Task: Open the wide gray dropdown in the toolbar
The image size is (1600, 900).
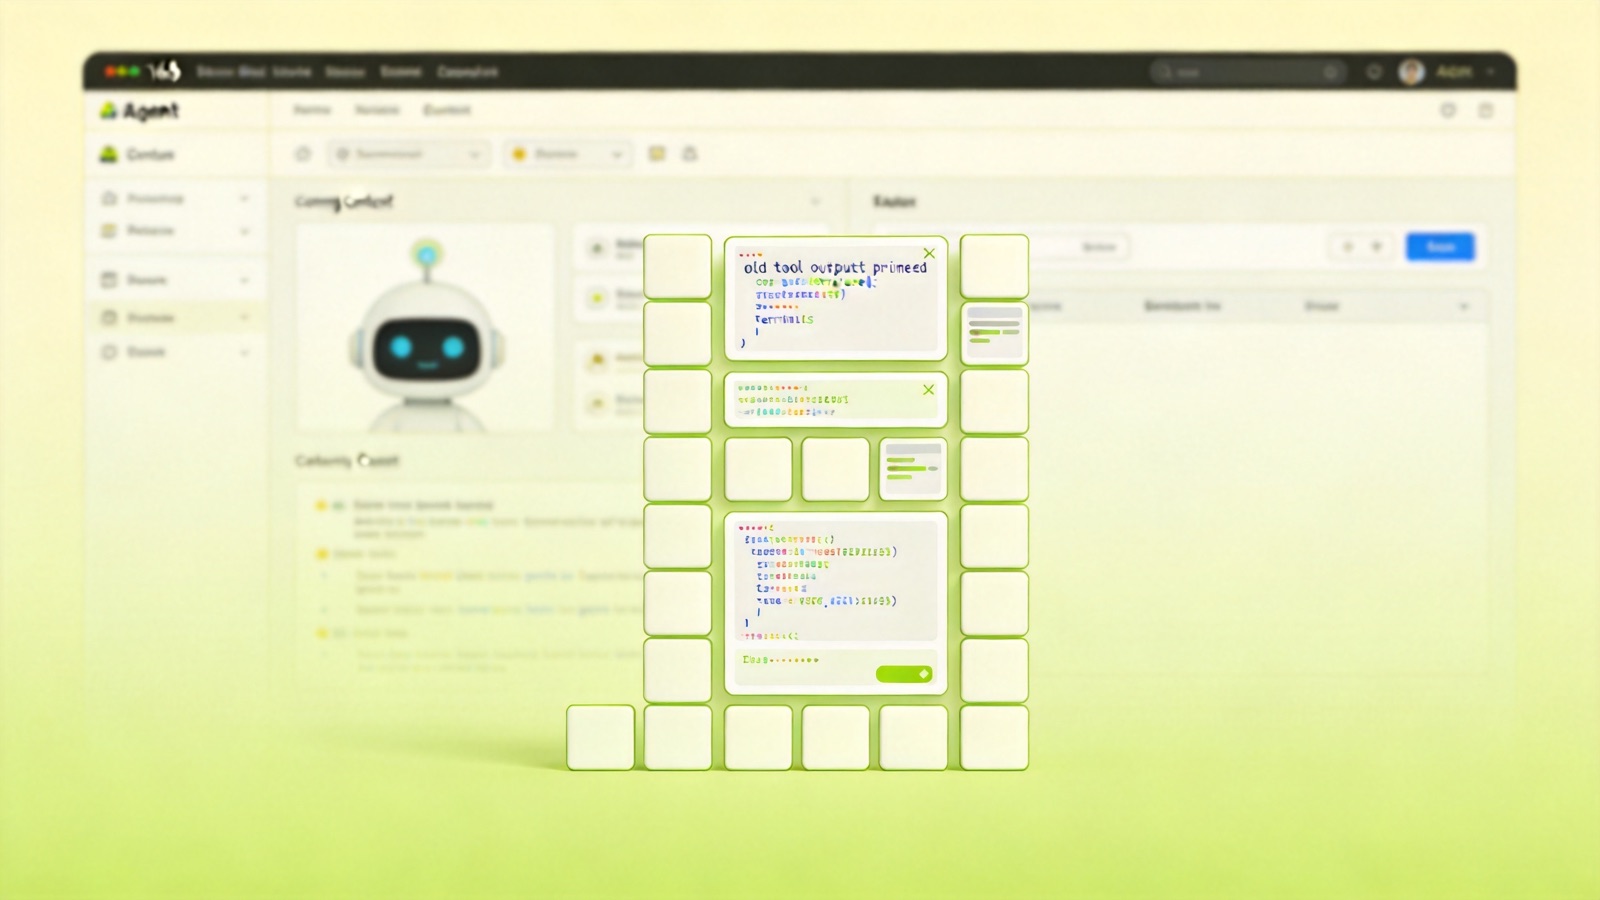Action: (x=410, y=154)
